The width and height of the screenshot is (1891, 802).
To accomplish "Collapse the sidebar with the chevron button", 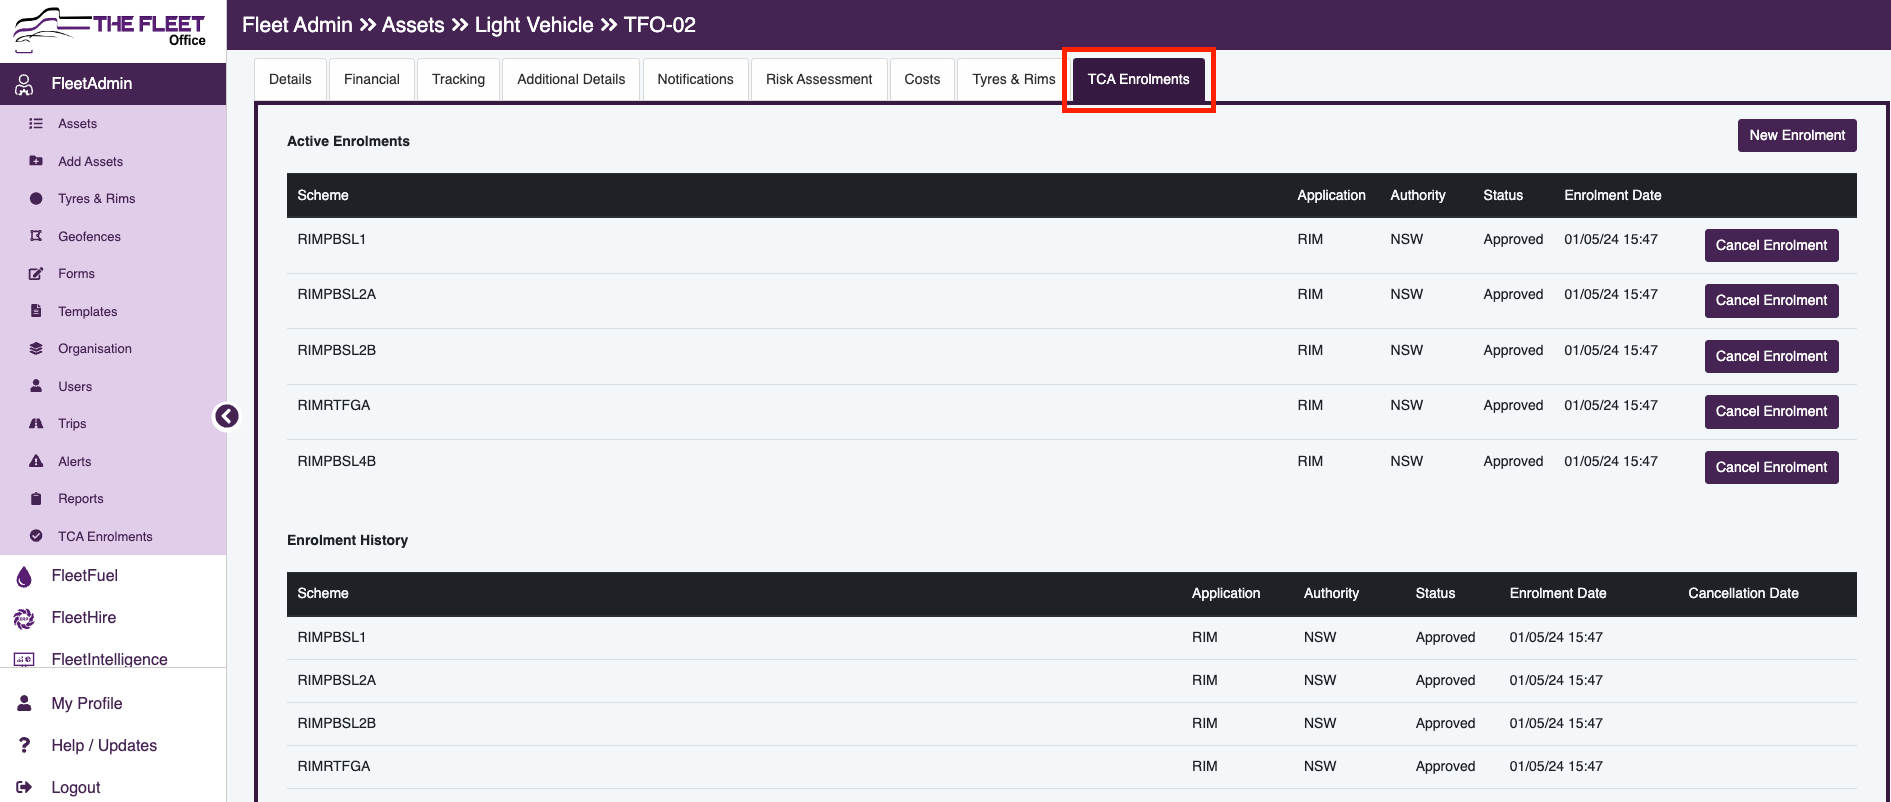I will pos(227,416).
